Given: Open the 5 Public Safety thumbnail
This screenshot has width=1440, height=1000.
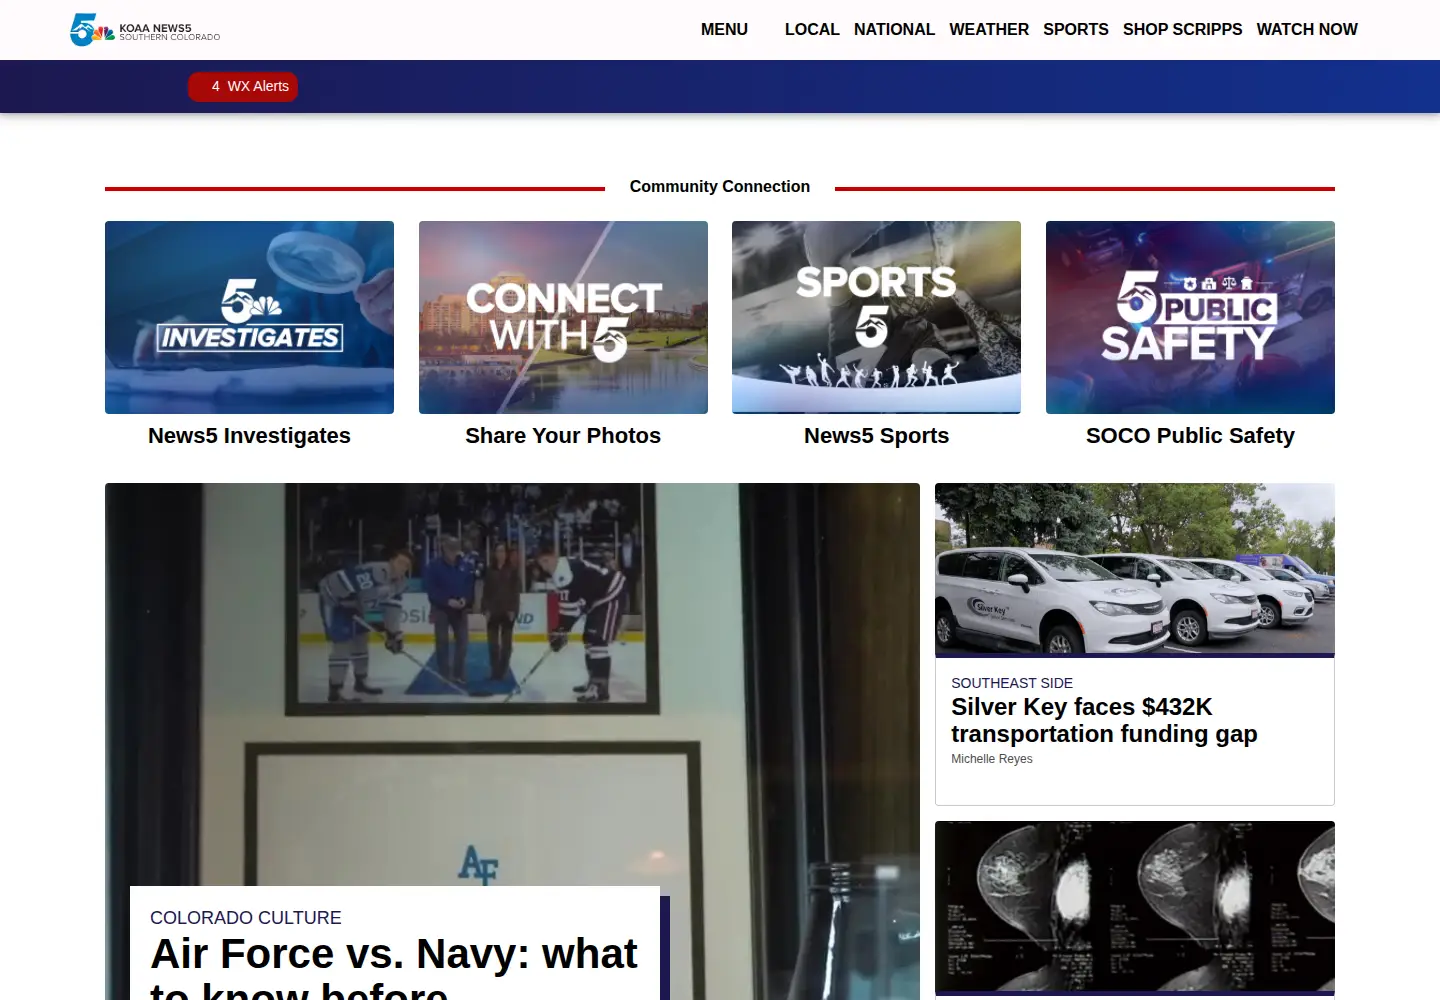Looking at the screenshot, I should 1190,317.
